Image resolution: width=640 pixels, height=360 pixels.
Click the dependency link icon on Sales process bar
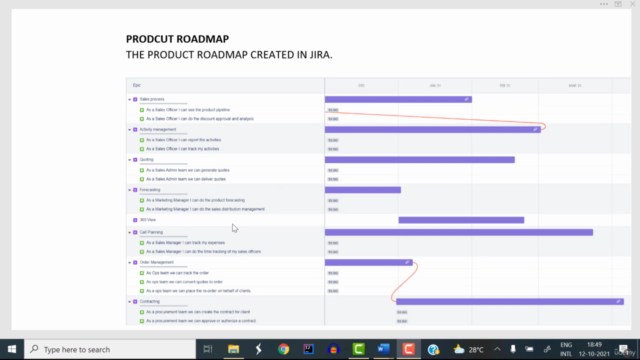pos(467,99)
